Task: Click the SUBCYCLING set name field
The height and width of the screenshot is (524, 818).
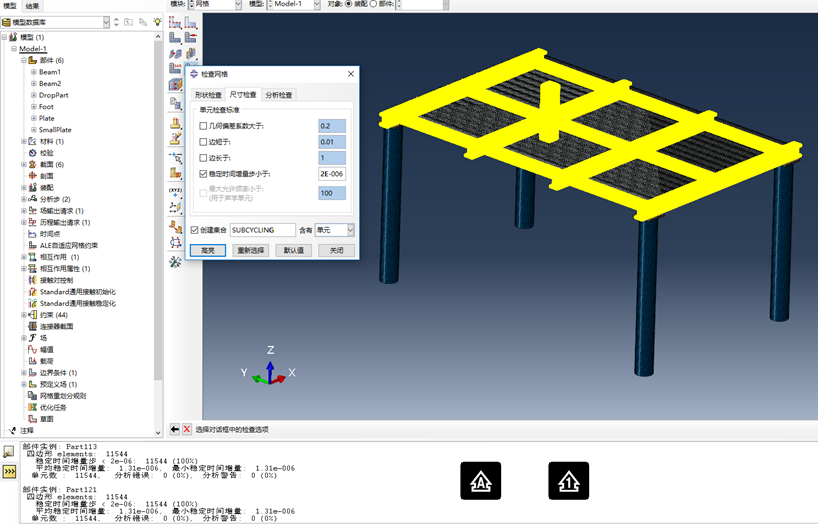Action: pyautogui.click(x=262, y=230)
